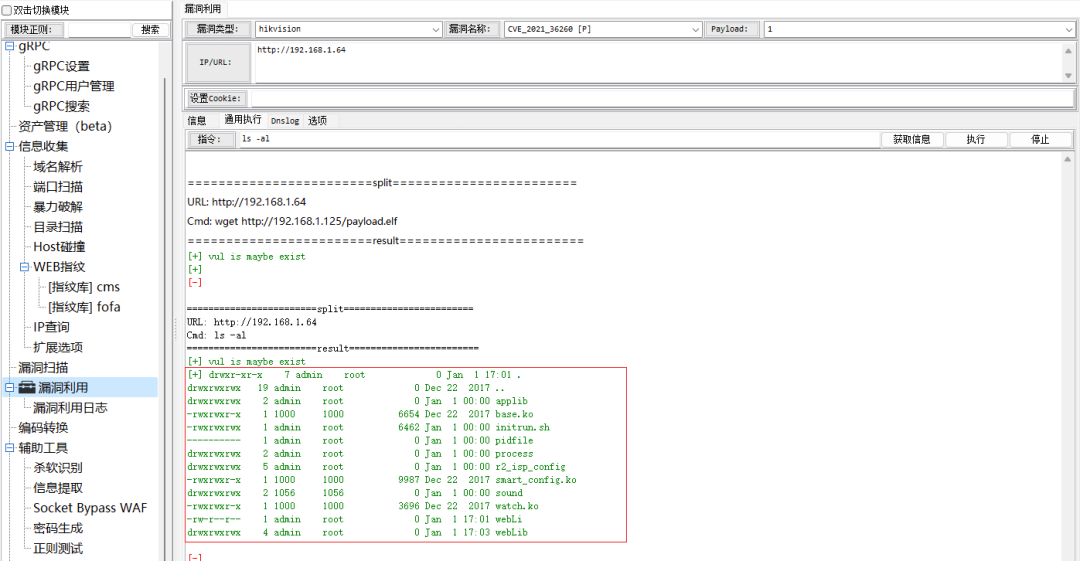Image resolution: width=1080 pixels, height=561 pixels.
Task: Select [指纹库] cms item
Action: tap(84, 287)
